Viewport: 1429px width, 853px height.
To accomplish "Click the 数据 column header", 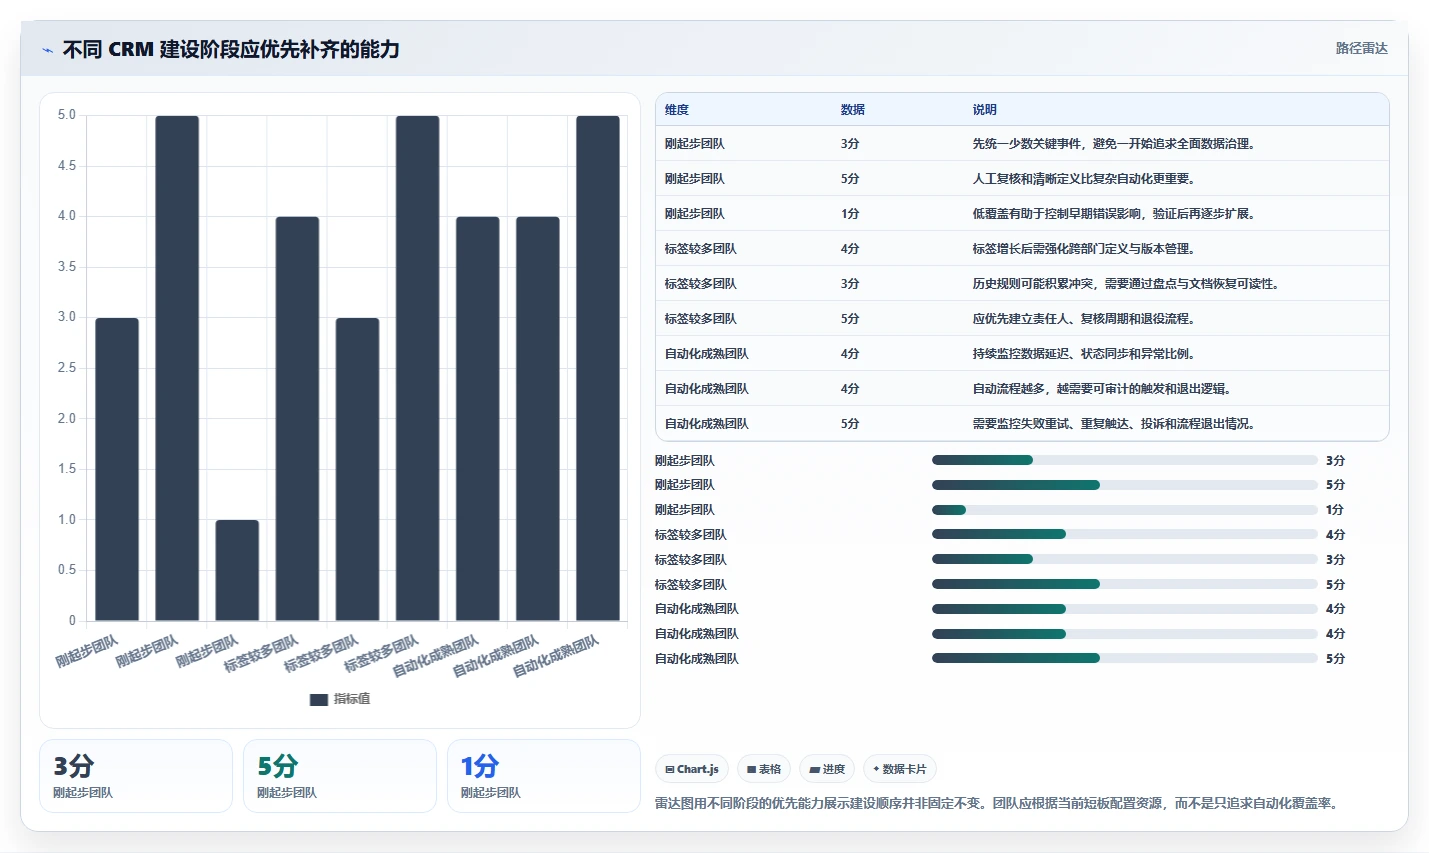I will point(853,110).
